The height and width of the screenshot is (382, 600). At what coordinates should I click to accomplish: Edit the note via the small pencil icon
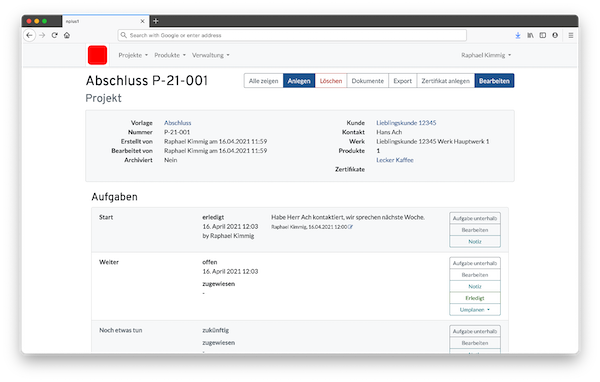point(351,227)
